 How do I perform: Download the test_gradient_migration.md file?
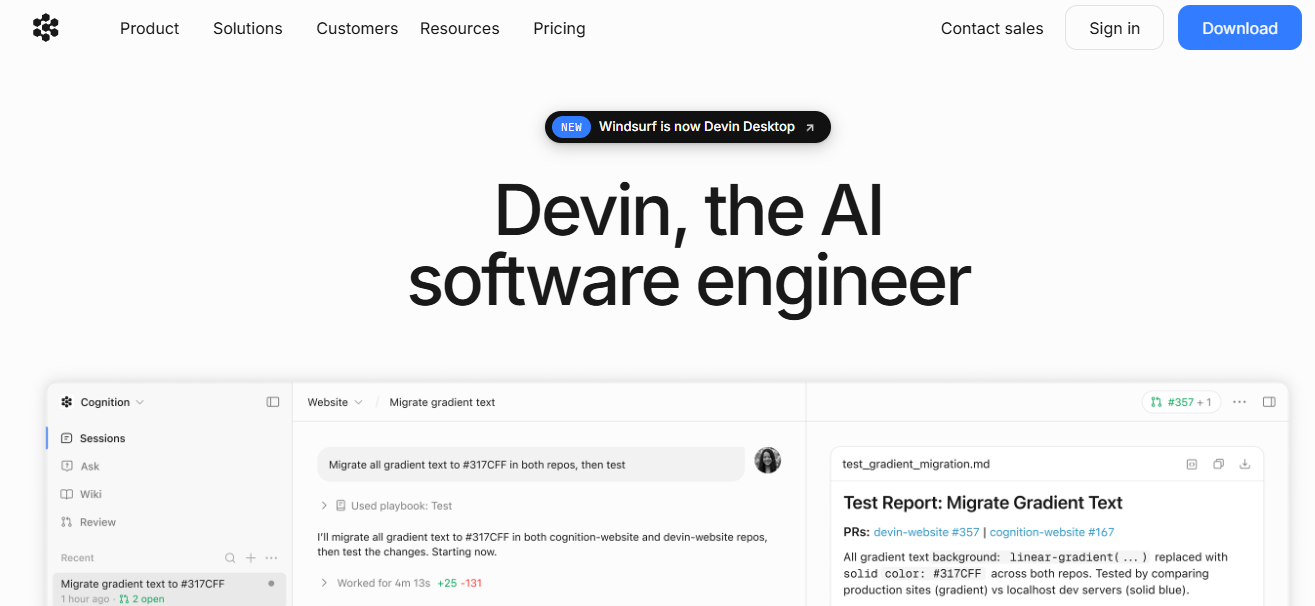(x=1245, y=464)
